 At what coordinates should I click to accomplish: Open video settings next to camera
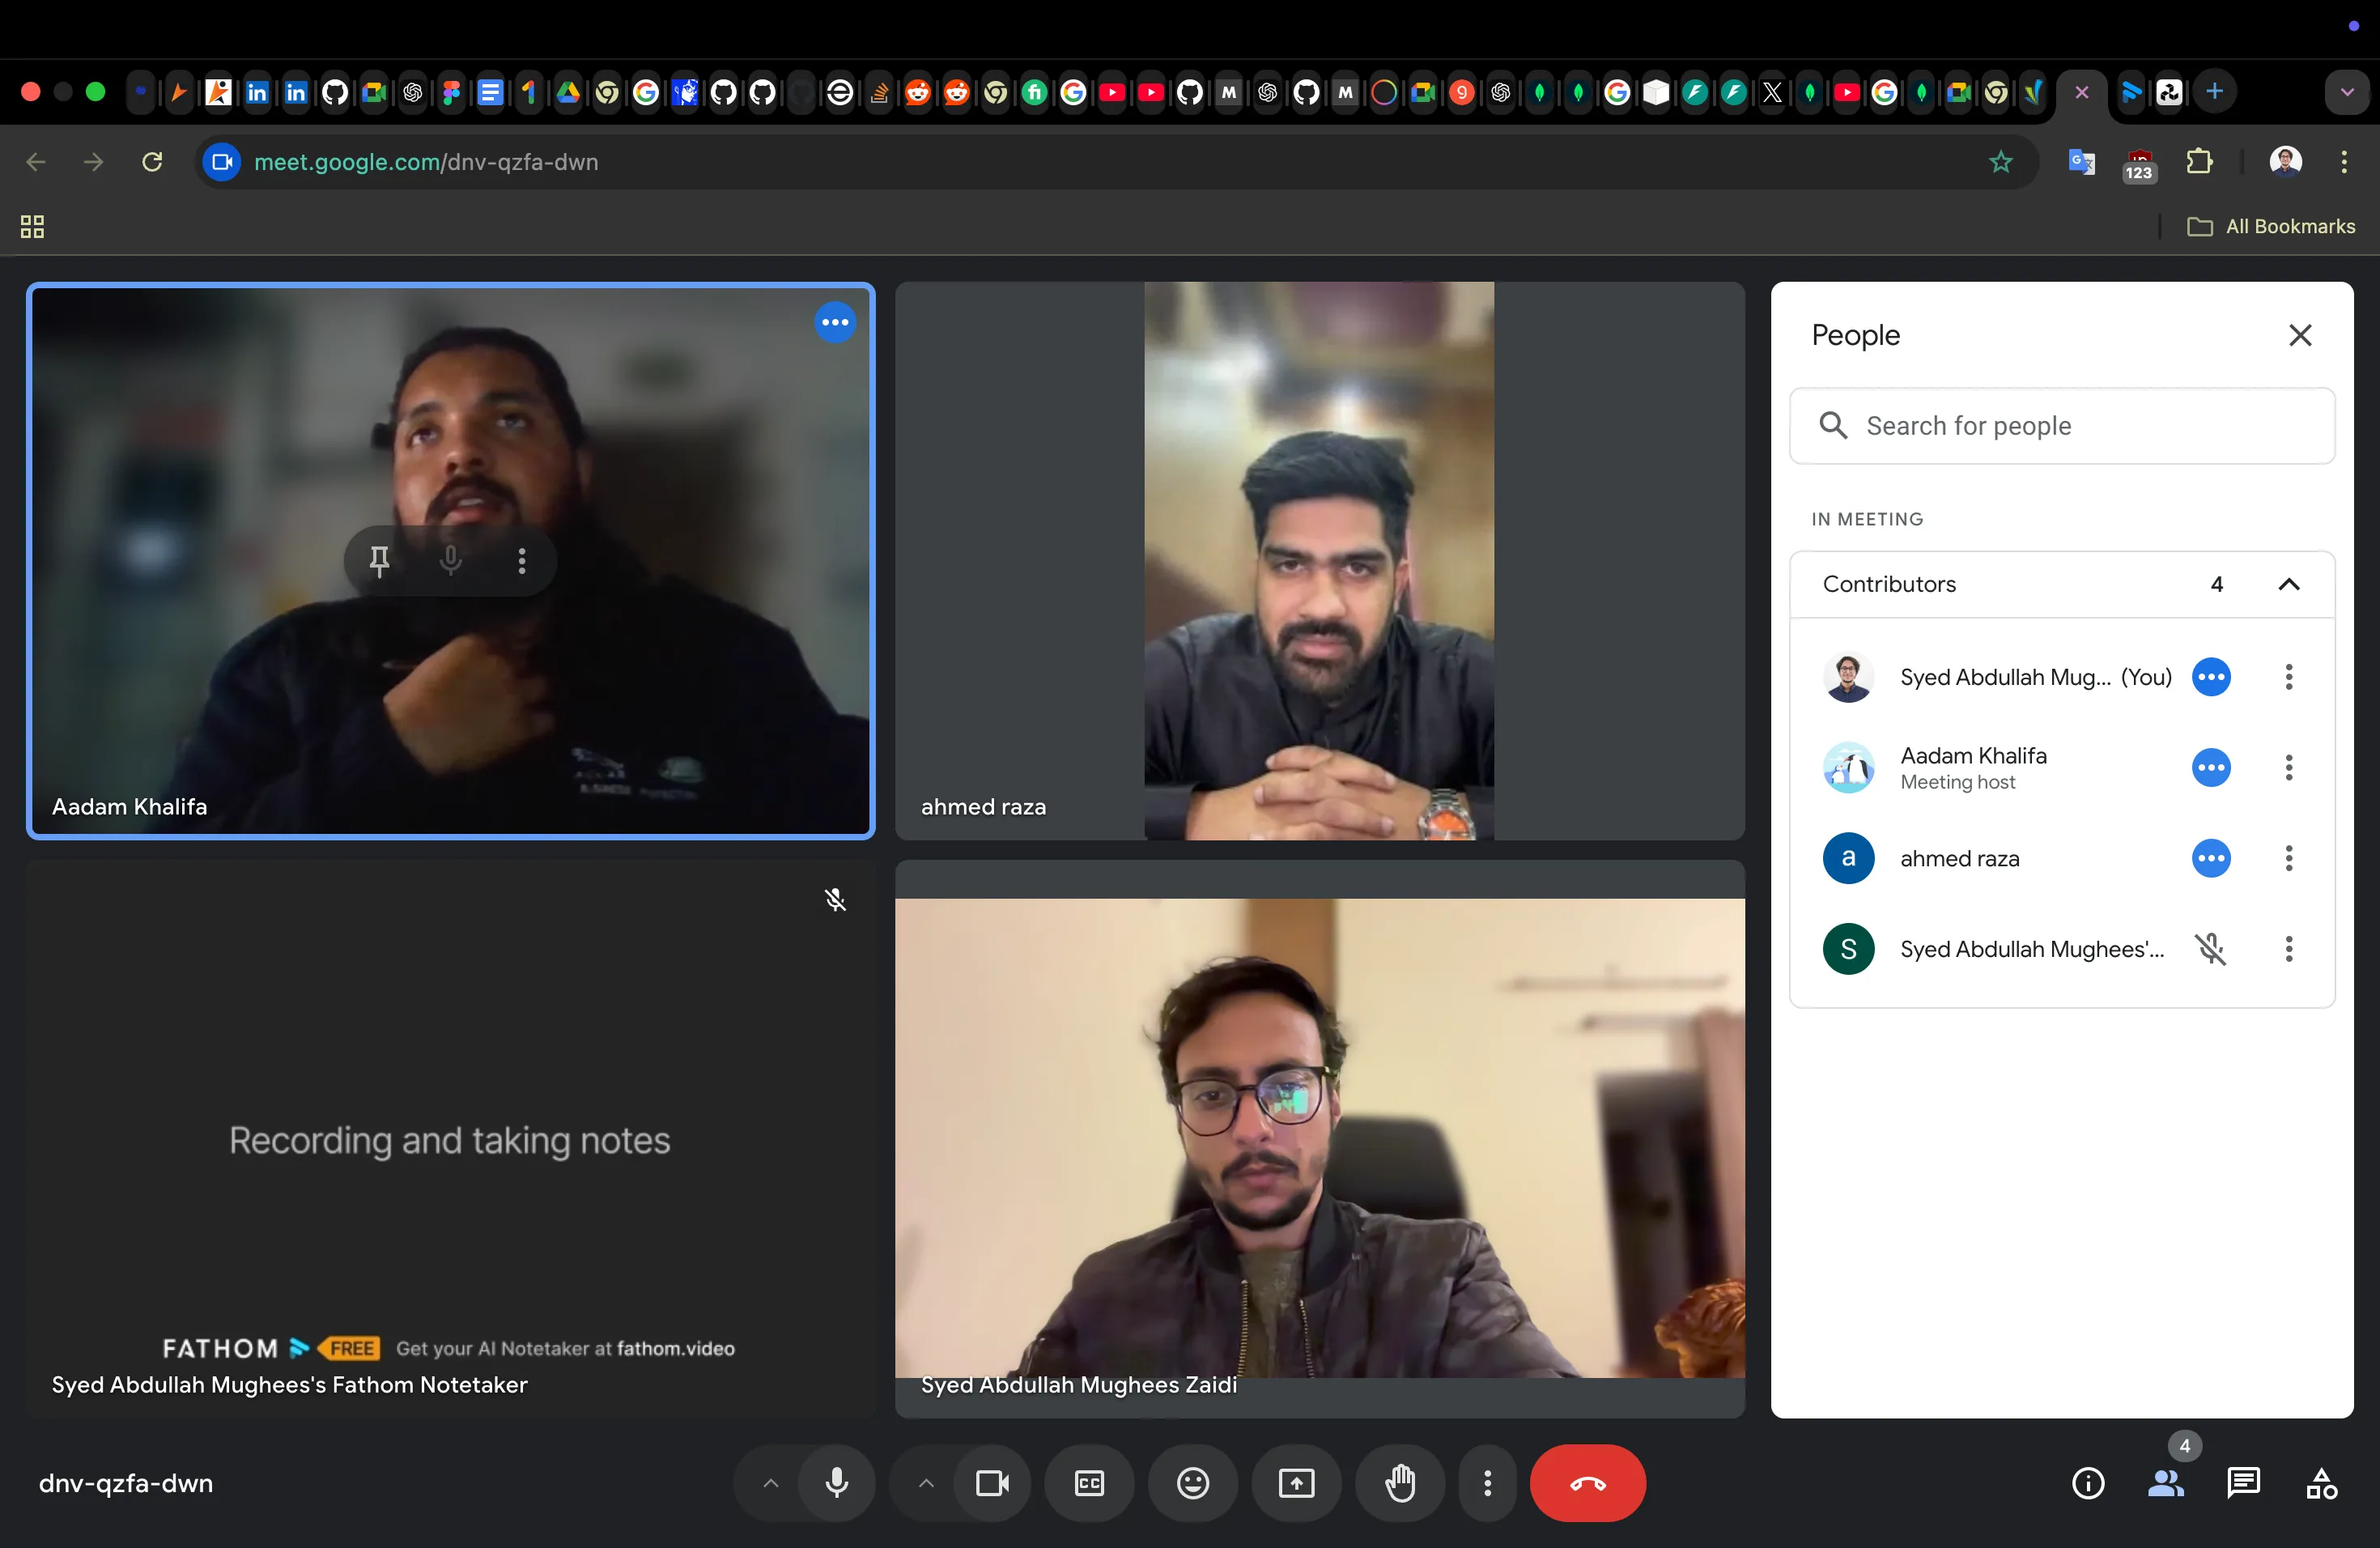pyautogui.click(x=925, y=1483)
